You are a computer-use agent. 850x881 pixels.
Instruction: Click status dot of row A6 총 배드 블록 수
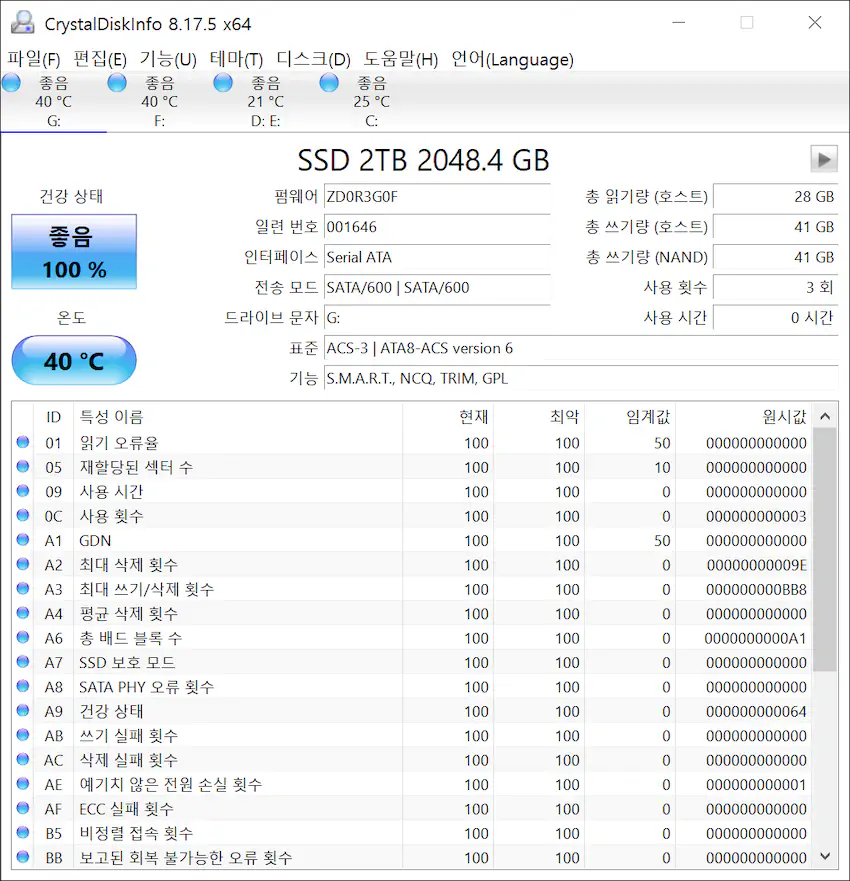(23, 637)
